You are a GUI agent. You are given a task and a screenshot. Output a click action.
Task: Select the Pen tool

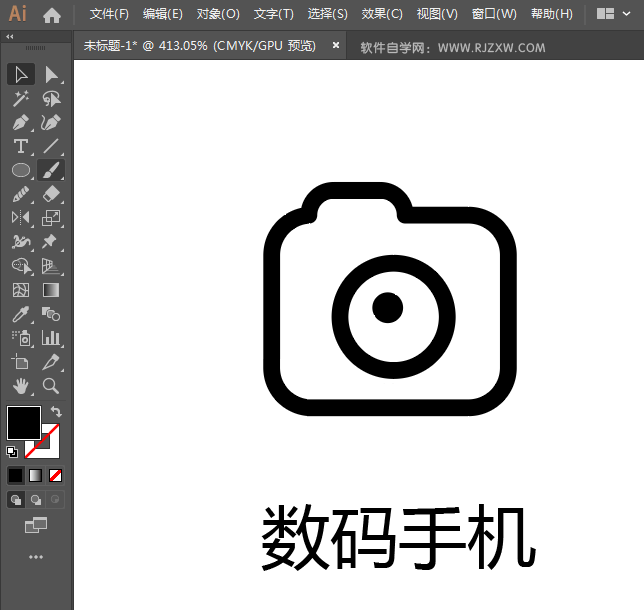[20, 122]
